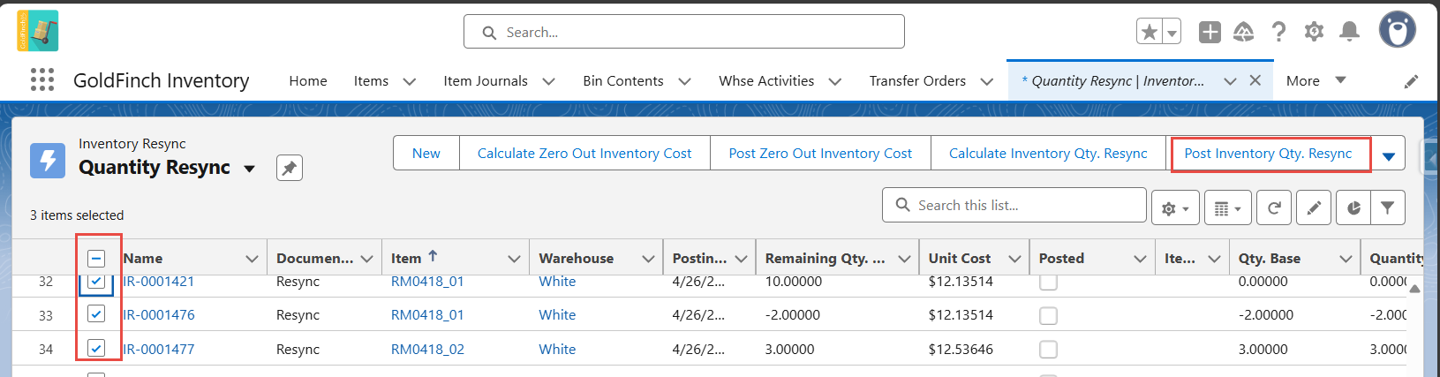Open the Help question mark icon

tap(1279, 32)
